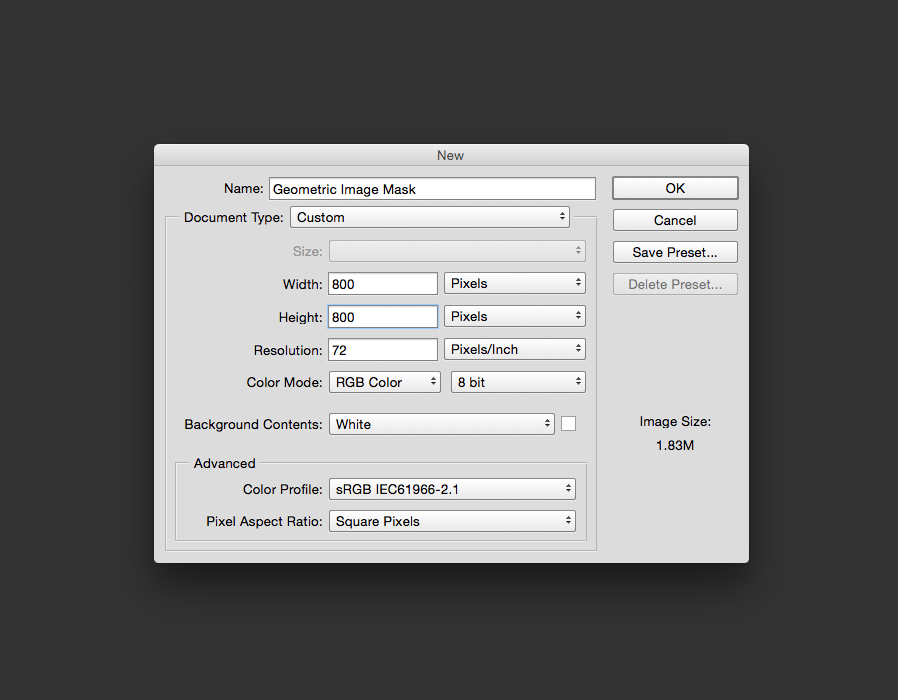Click the Resolution value field
Screen dimensions: 898x700
383,350
